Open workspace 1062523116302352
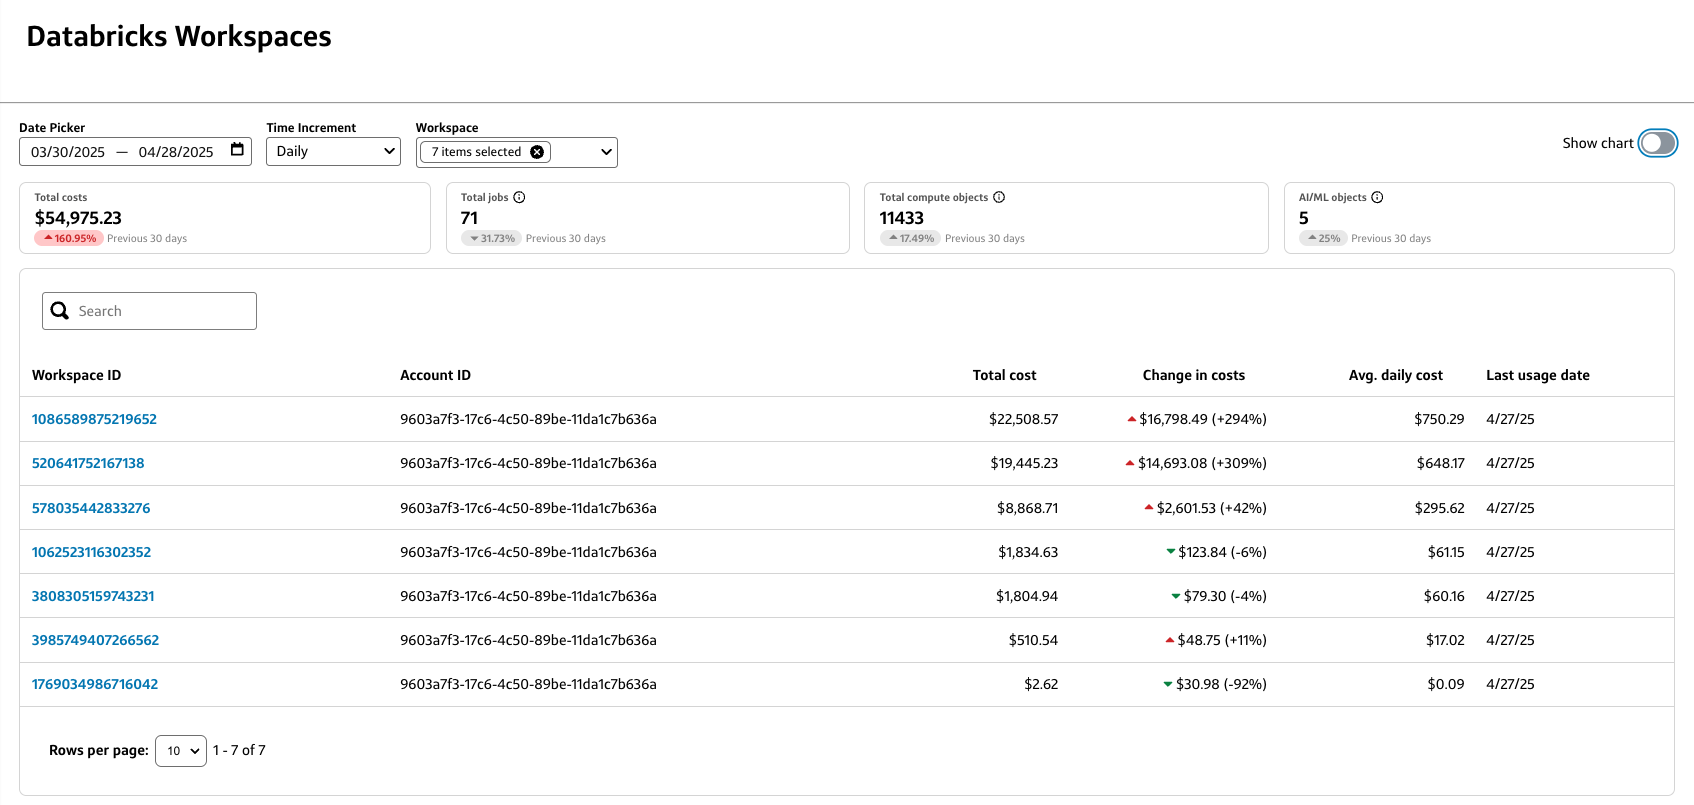Screen dimensions: 1694x805 click(91, 552)
